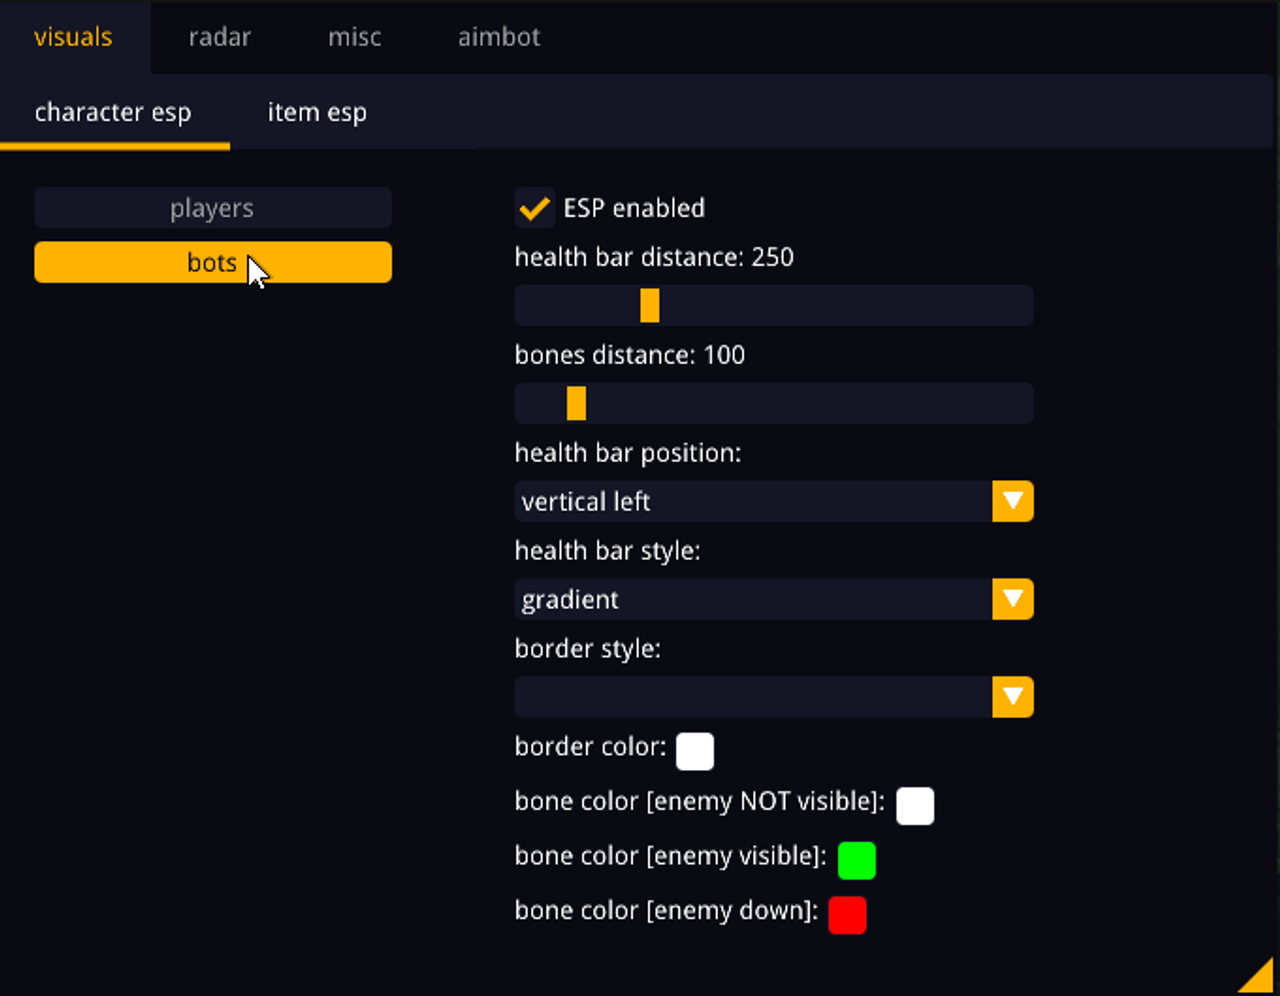Image resolution: width=1280 pixels, height=996 pixels.
Task: Pick the enemy NOT visible bone color swatch
Action: 915,805
